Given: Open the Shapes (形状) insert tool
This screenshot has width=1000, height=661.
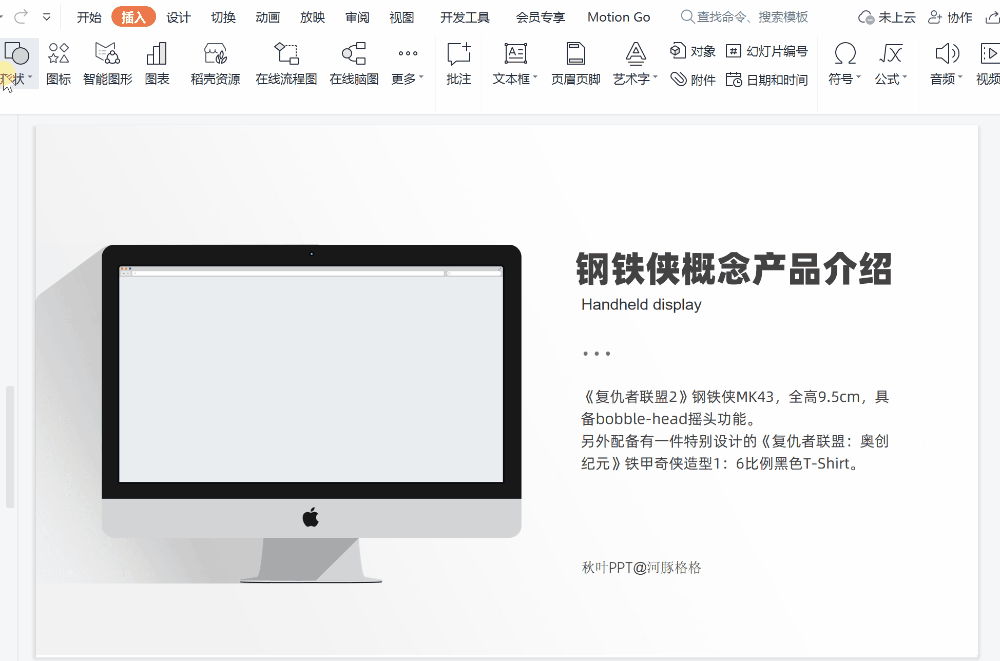Looking at the screenshot, I should [x=16, y=63].
